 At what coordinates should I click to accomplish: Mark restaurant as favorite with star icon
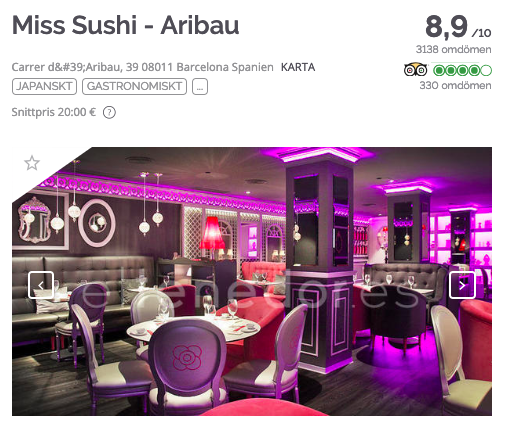[x=32, y=163]
